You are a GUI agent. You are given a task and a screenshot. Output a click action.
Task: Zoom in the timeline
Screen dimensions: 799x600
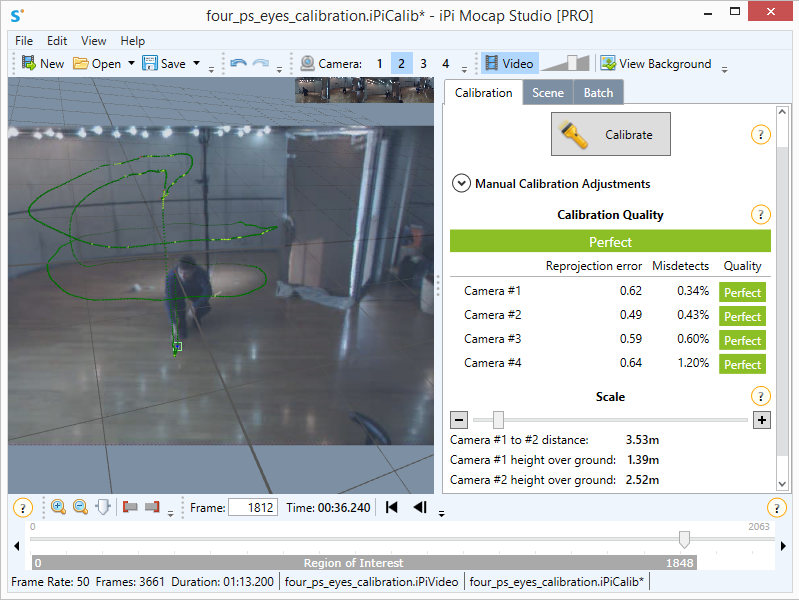(x=59, y=507)
